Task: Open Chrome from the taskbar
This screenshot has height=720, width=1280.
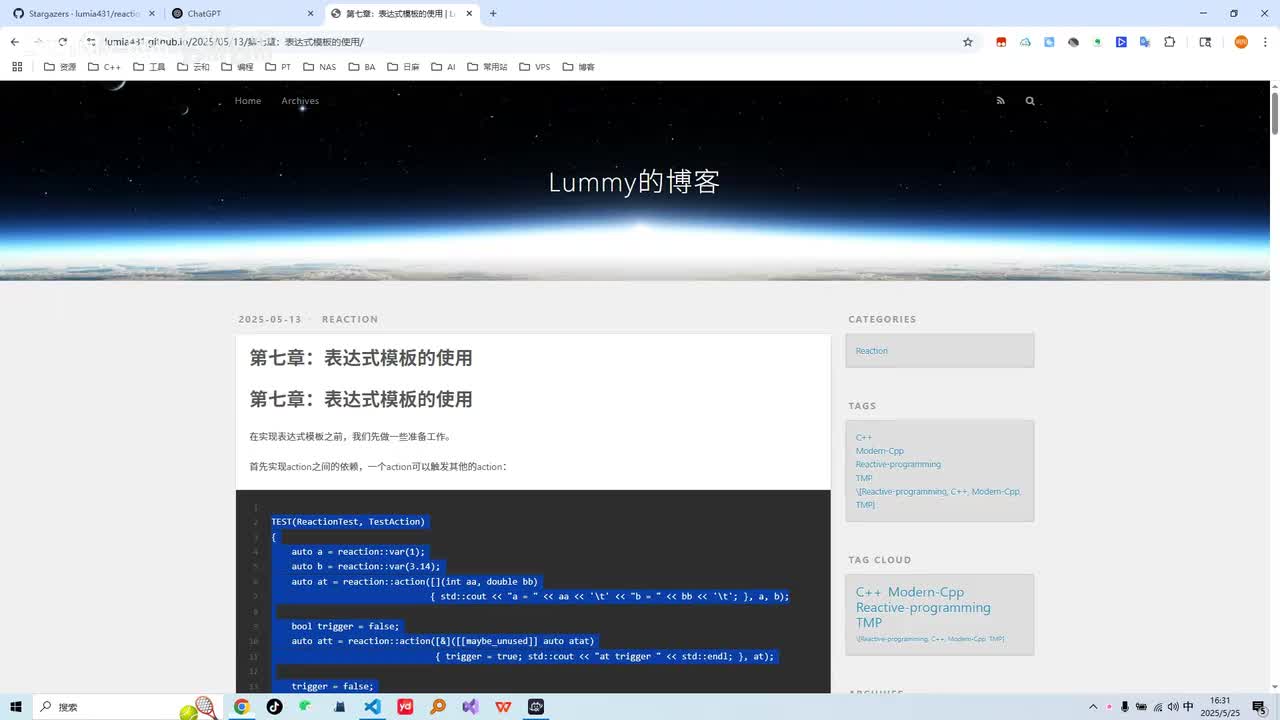Action: click(x=241, y=707)
